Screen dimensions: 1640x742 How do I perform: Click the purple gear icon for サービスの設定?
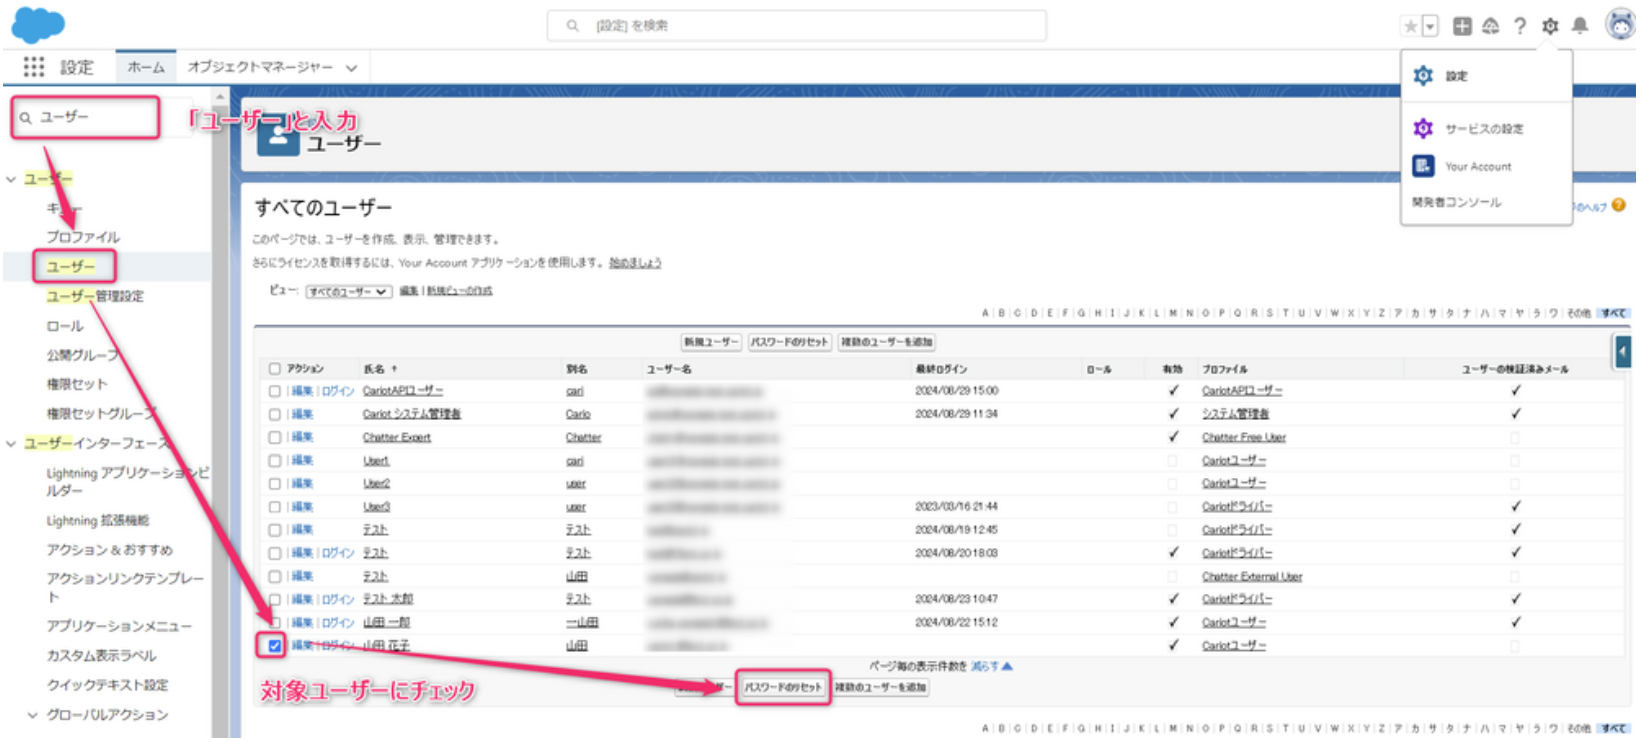1423,128
